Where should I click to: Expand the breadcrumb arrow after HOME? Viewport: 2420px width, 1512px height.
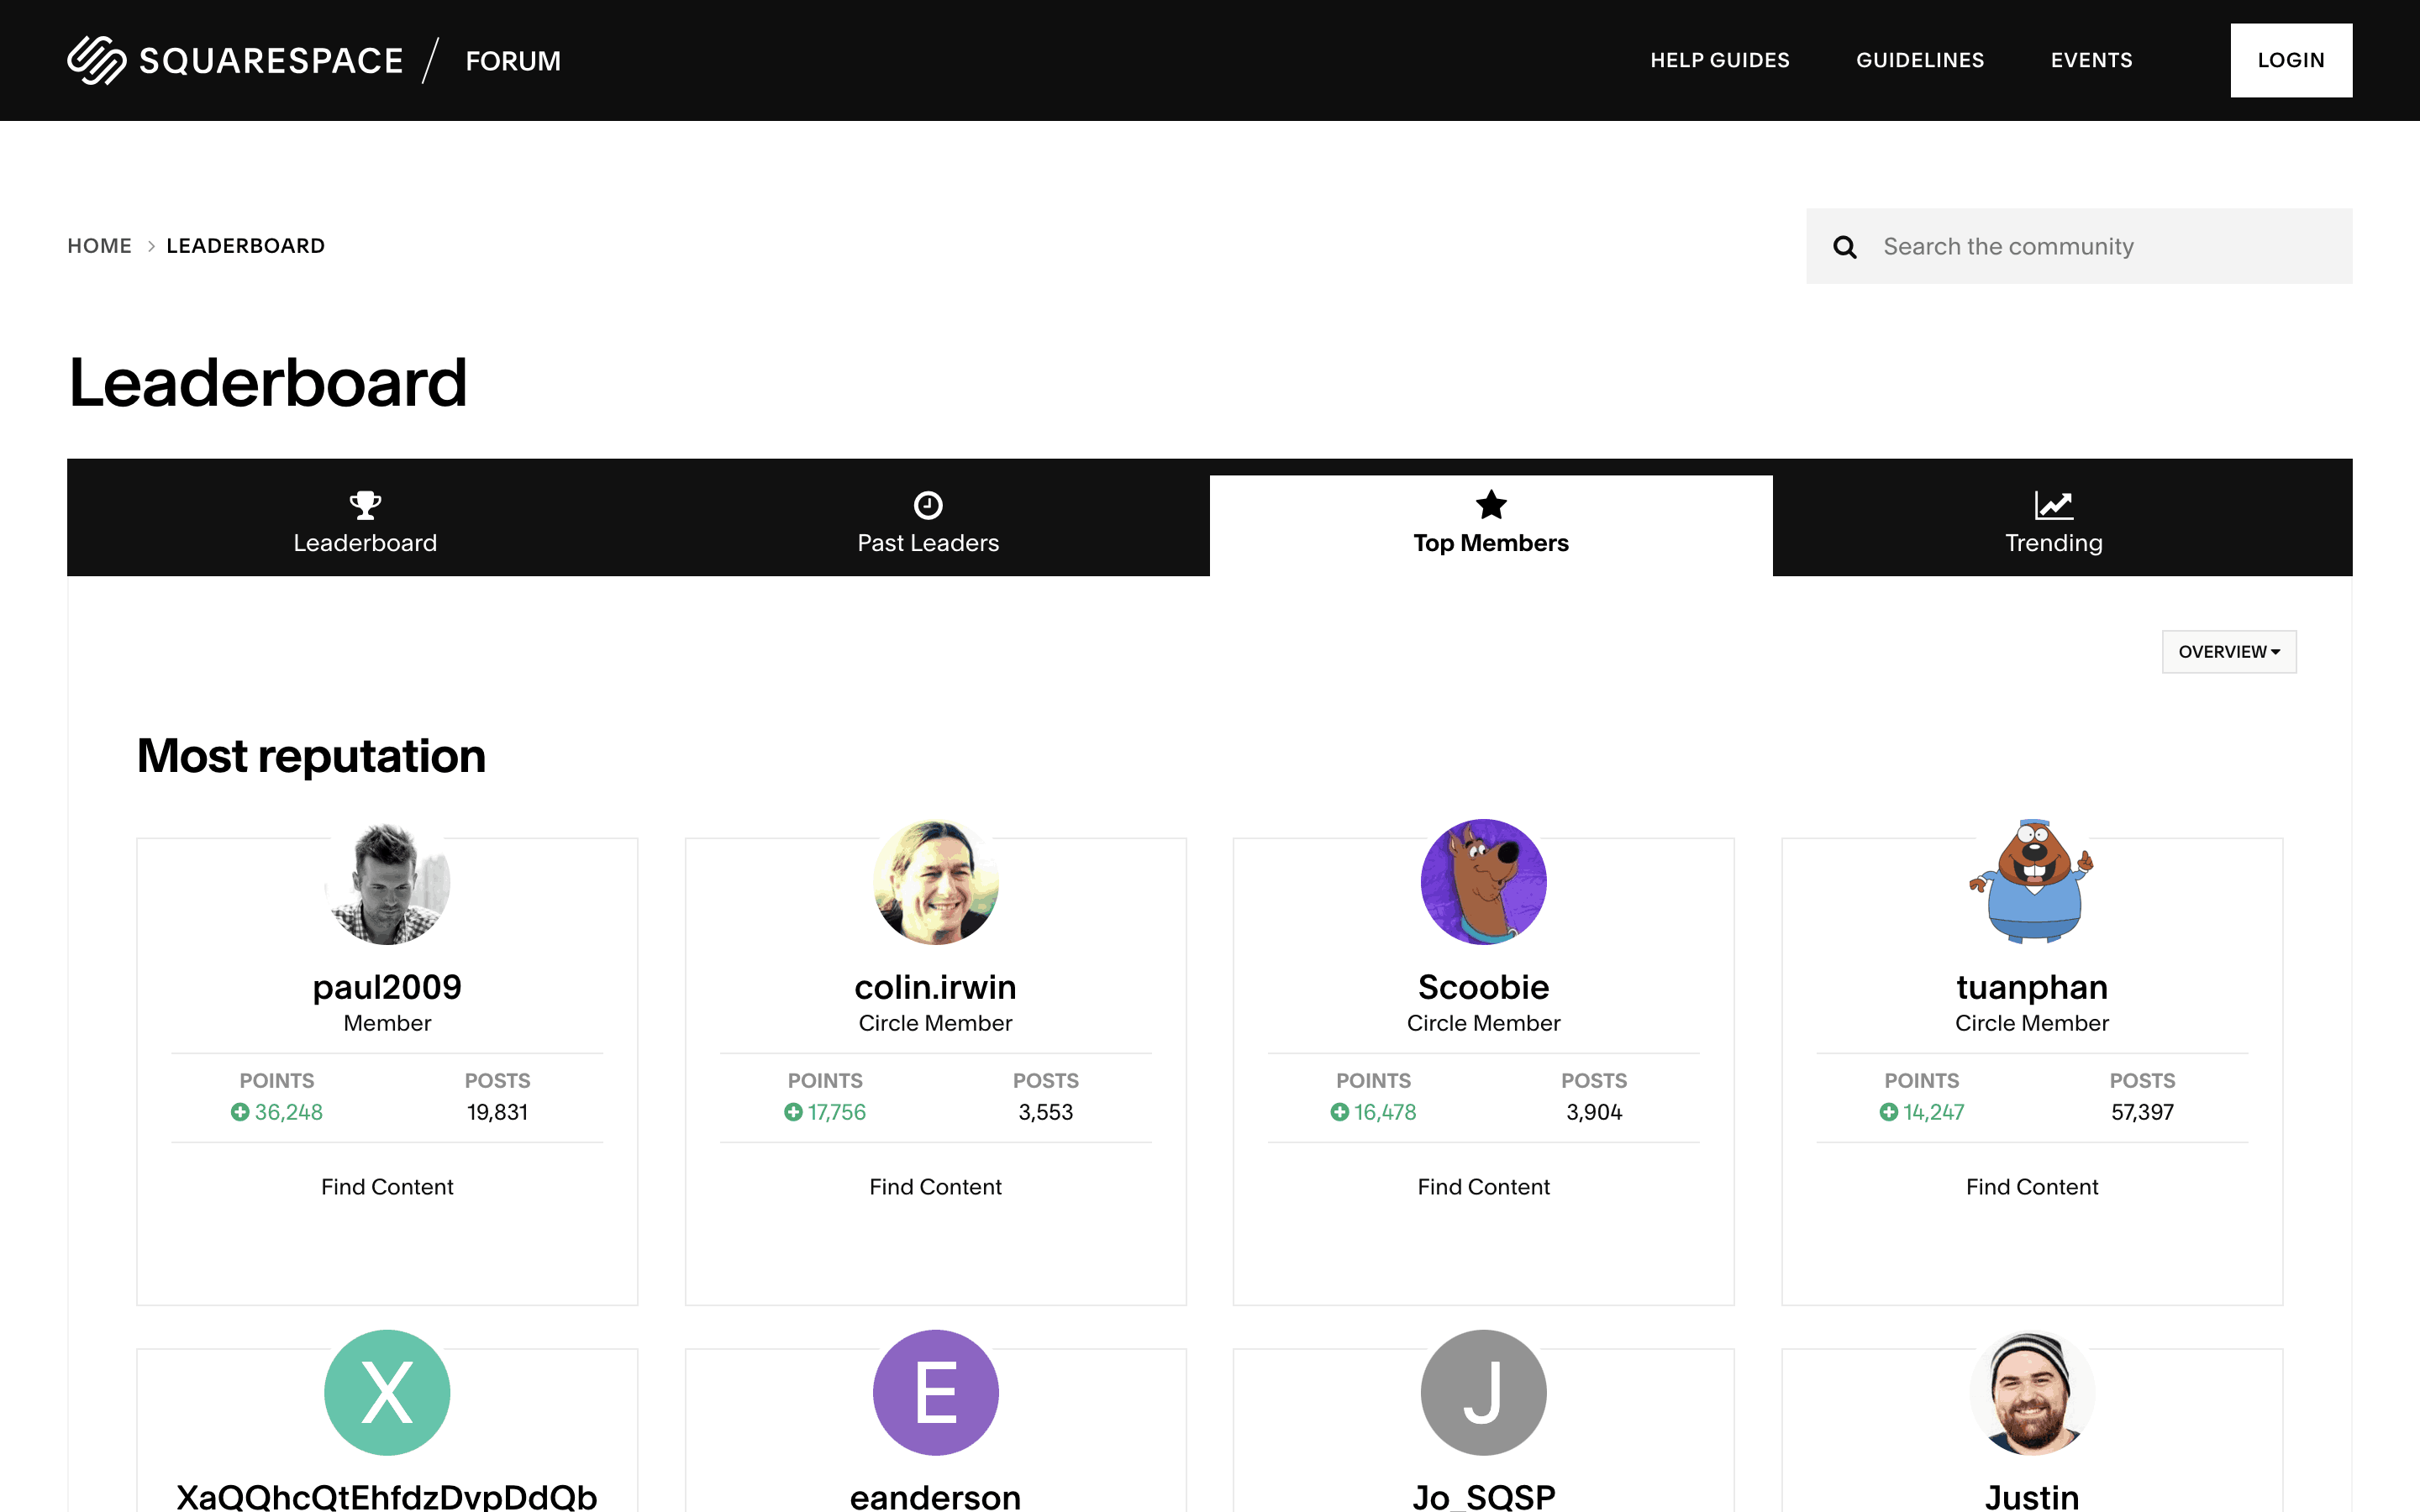(150, 246)
